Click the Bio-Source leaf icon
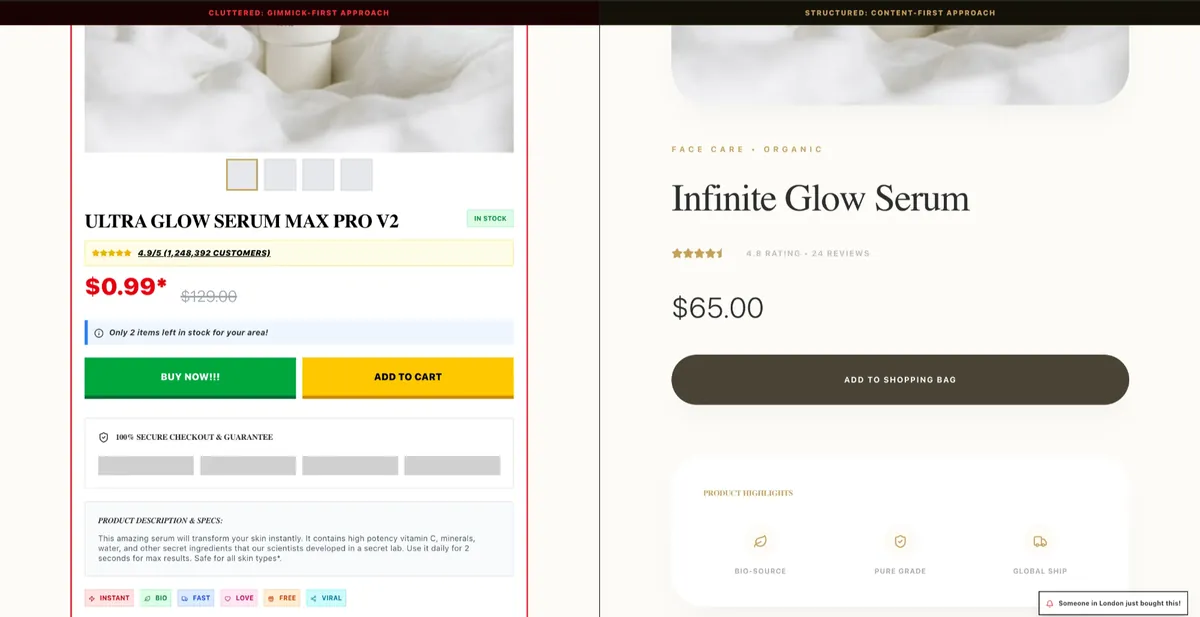This screenshot has width=1200, height=617. coord(760,541)
